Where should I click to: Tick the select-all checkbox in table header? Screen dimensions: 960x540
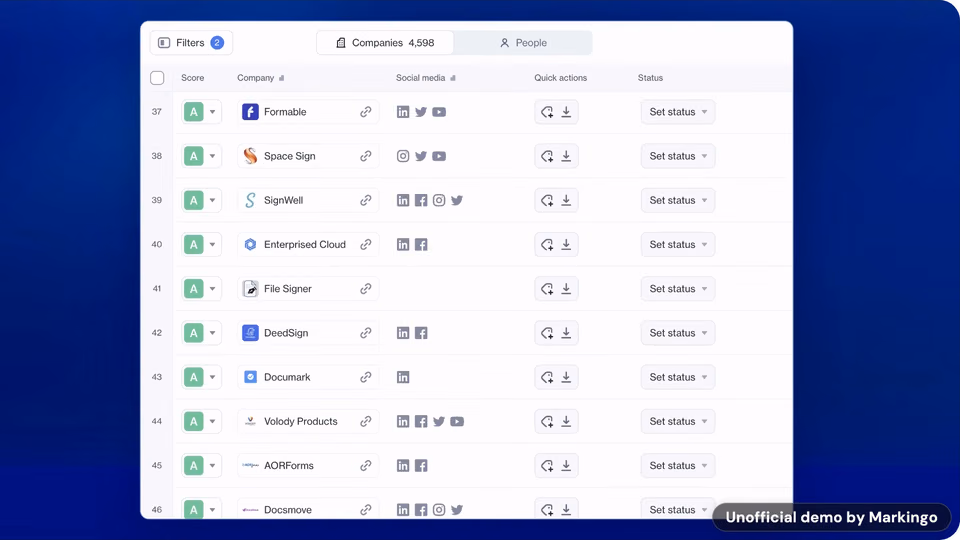157,78
